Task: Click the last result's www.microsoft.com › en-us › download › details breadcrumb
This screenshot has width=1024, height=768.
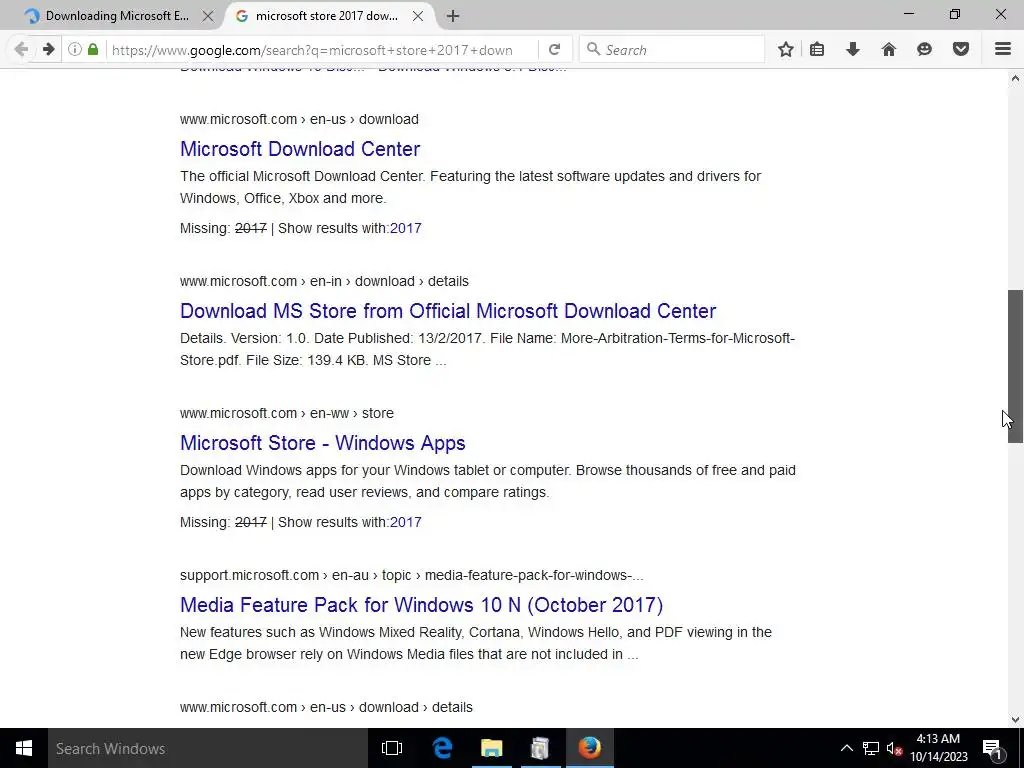Action: [x=326, y=707]
